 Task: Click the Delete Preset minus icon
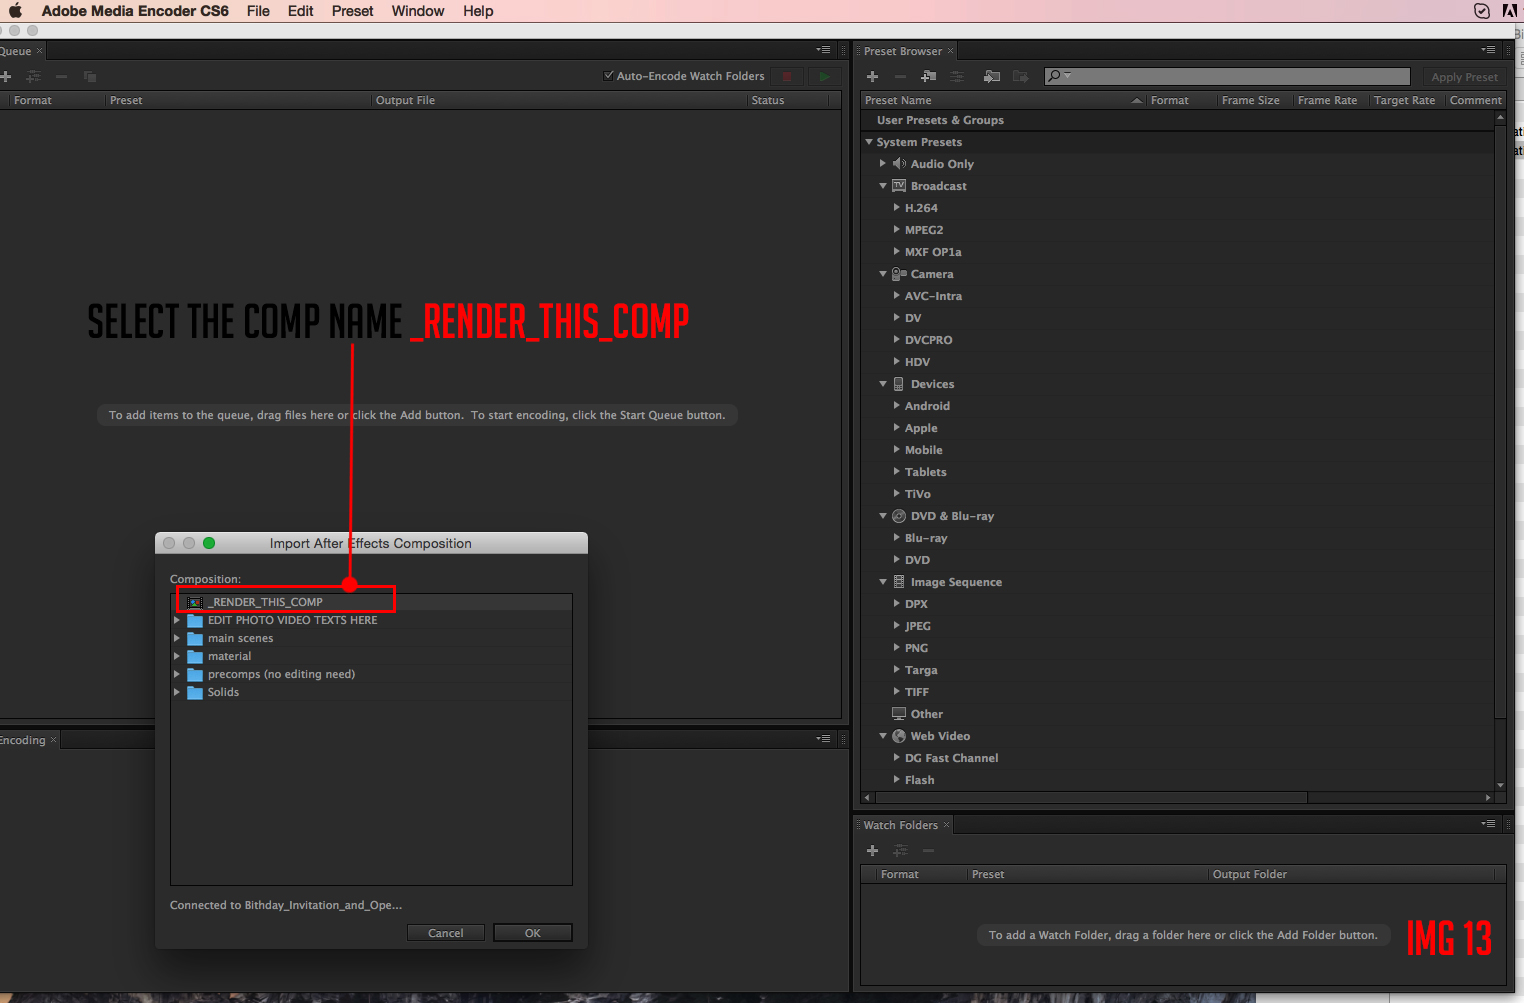pos(900,77)
